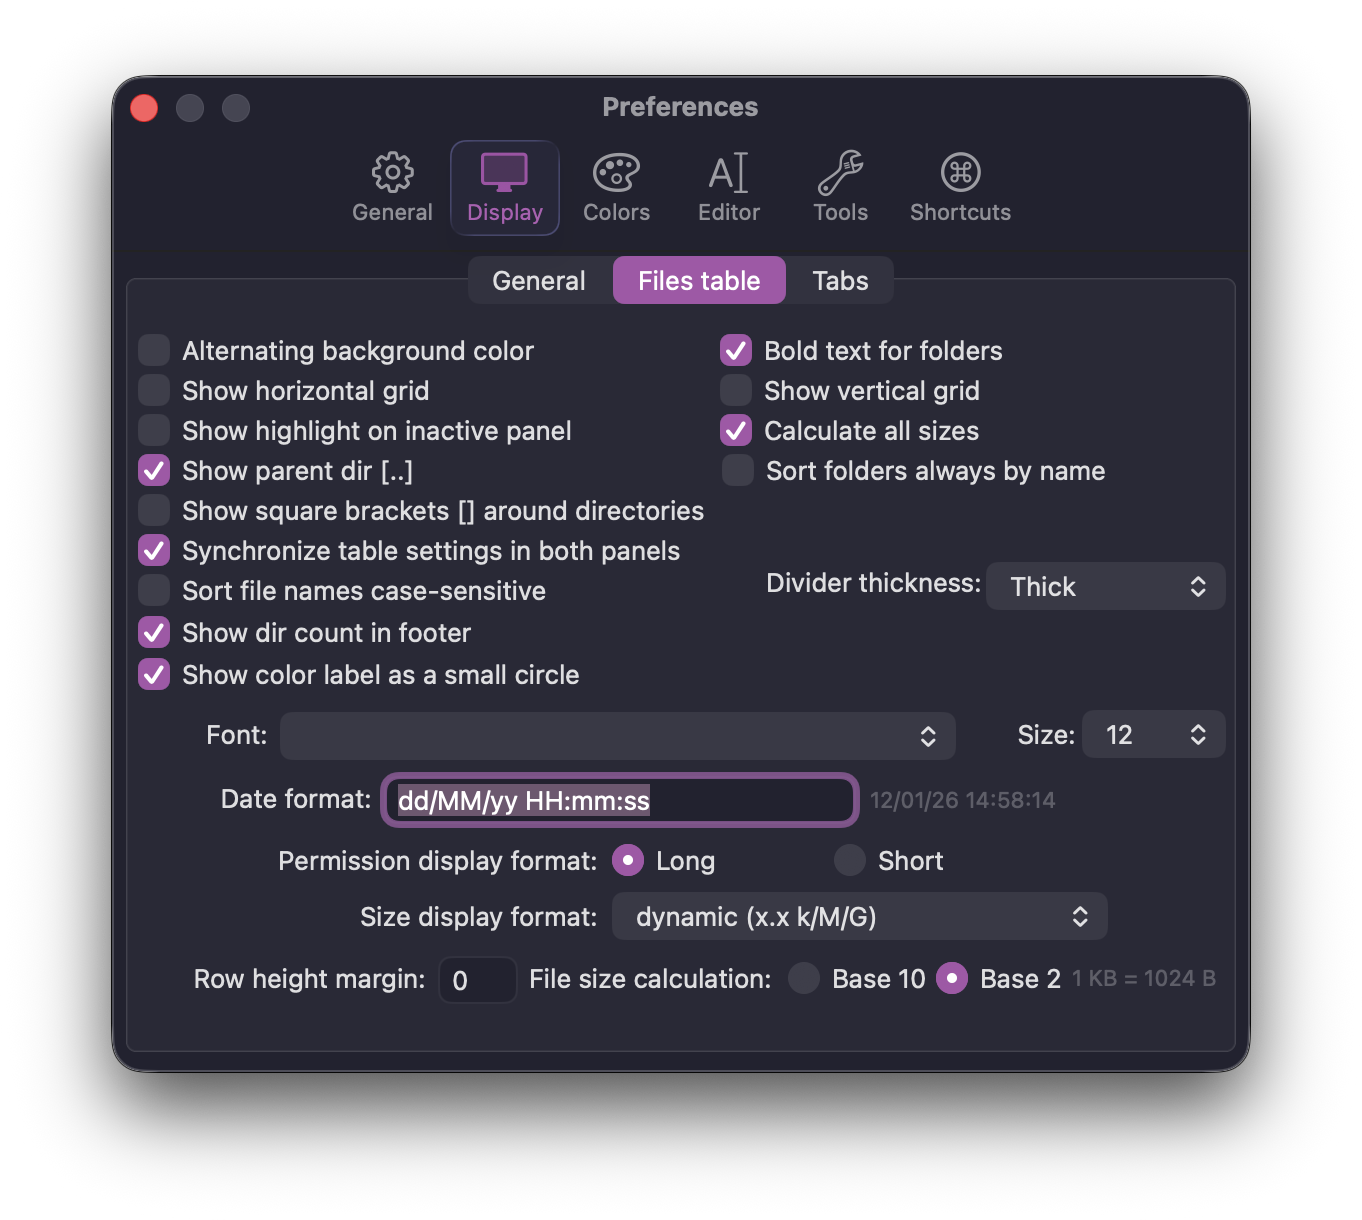Change the font Size using its dropdown
The height and width of the screenshot is (1220, 1362).
point(1153,734)
